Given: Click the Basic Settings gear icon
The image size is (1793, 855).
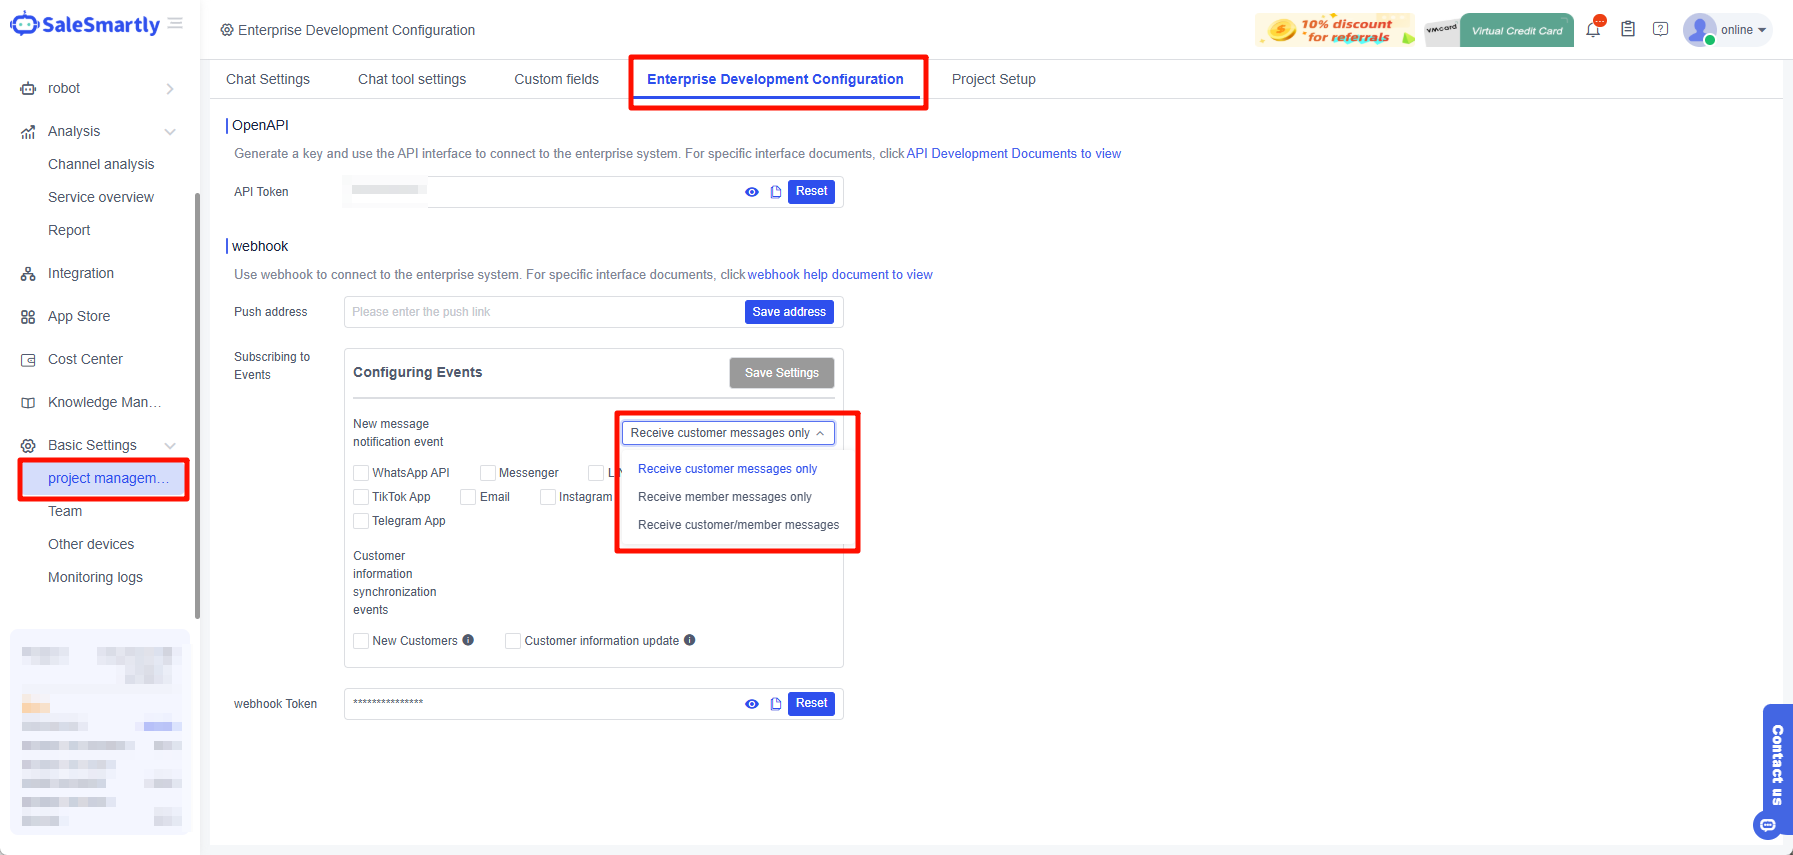Looking at the screenshot, I should tap(28, 446).
